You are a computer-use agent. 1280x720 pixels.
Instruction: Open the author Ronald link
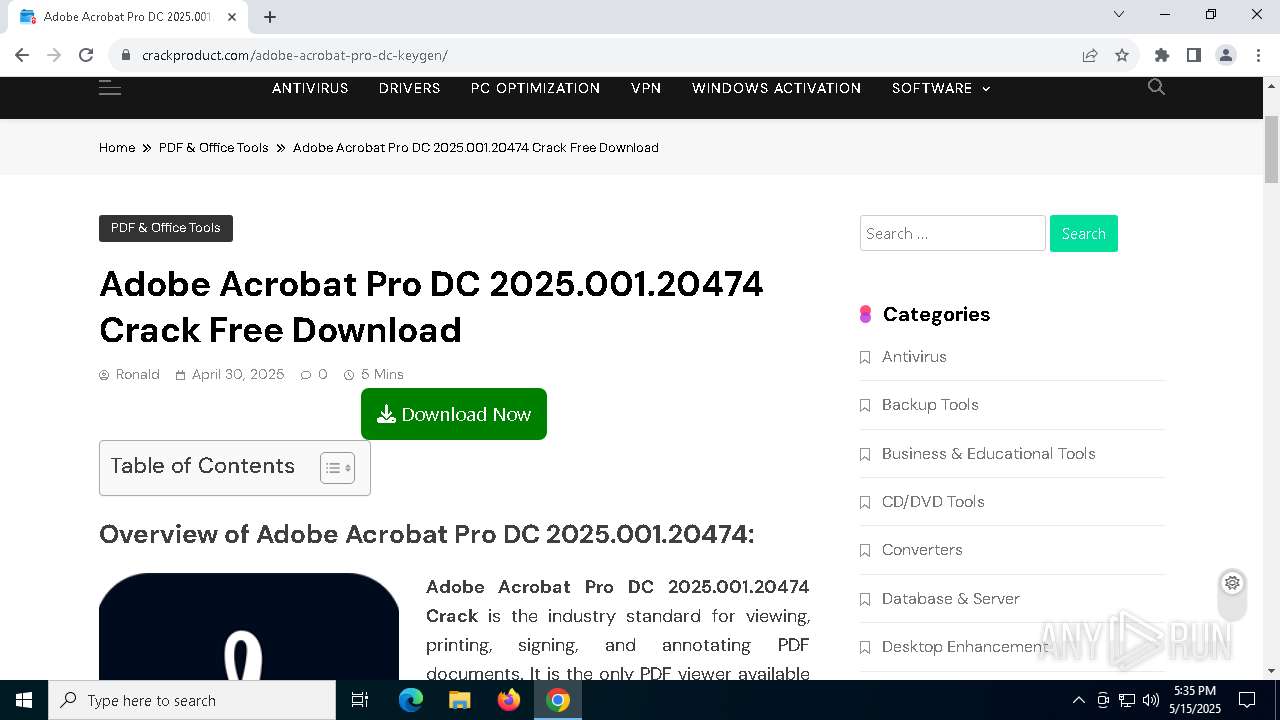(138, 374)
